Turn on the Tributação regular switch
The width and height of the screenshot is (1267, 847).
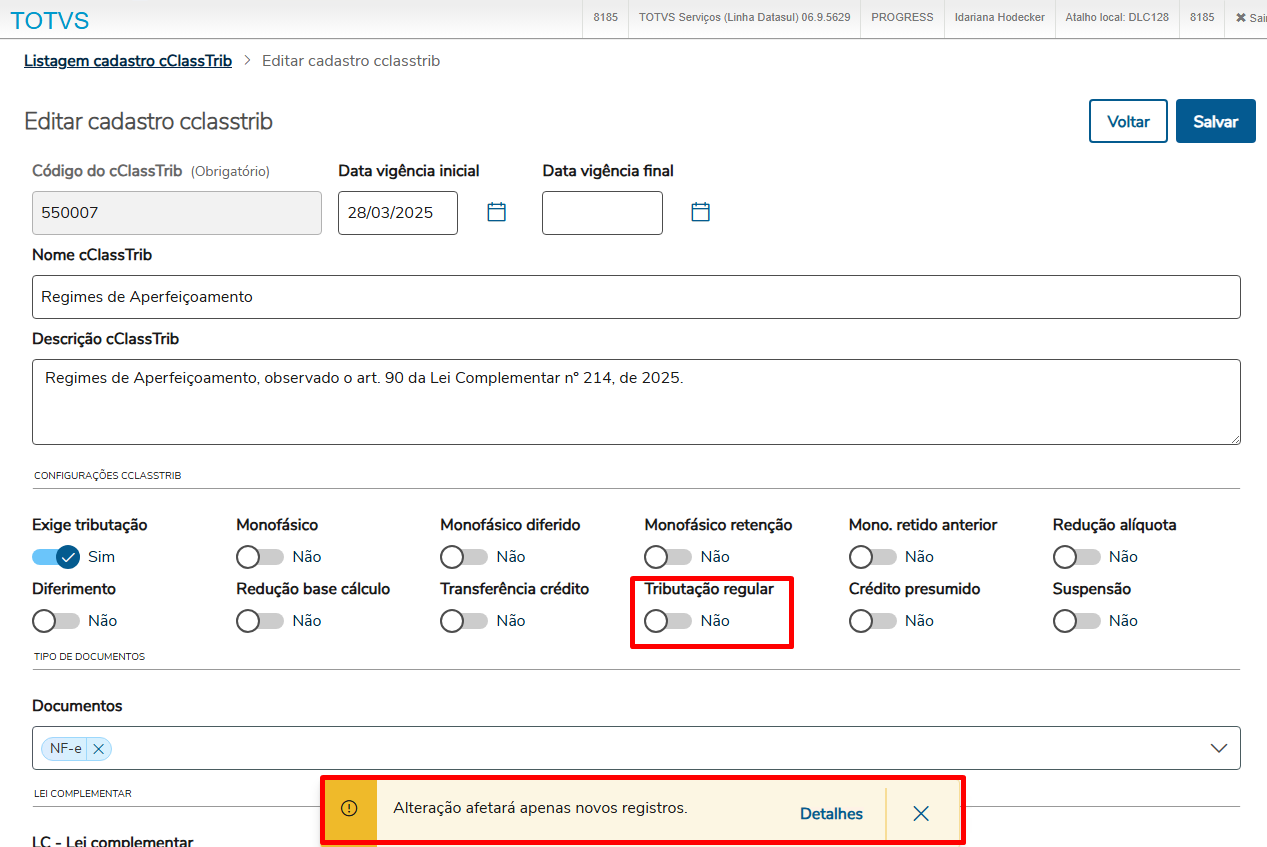click(x=668, y=621)
